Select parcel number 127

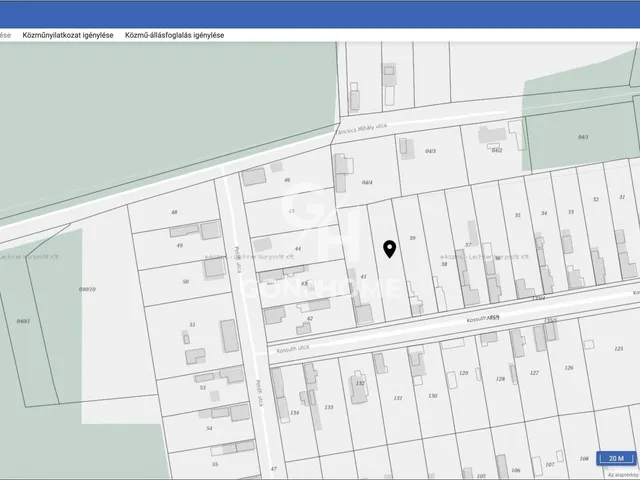click(x=534, y=372)
